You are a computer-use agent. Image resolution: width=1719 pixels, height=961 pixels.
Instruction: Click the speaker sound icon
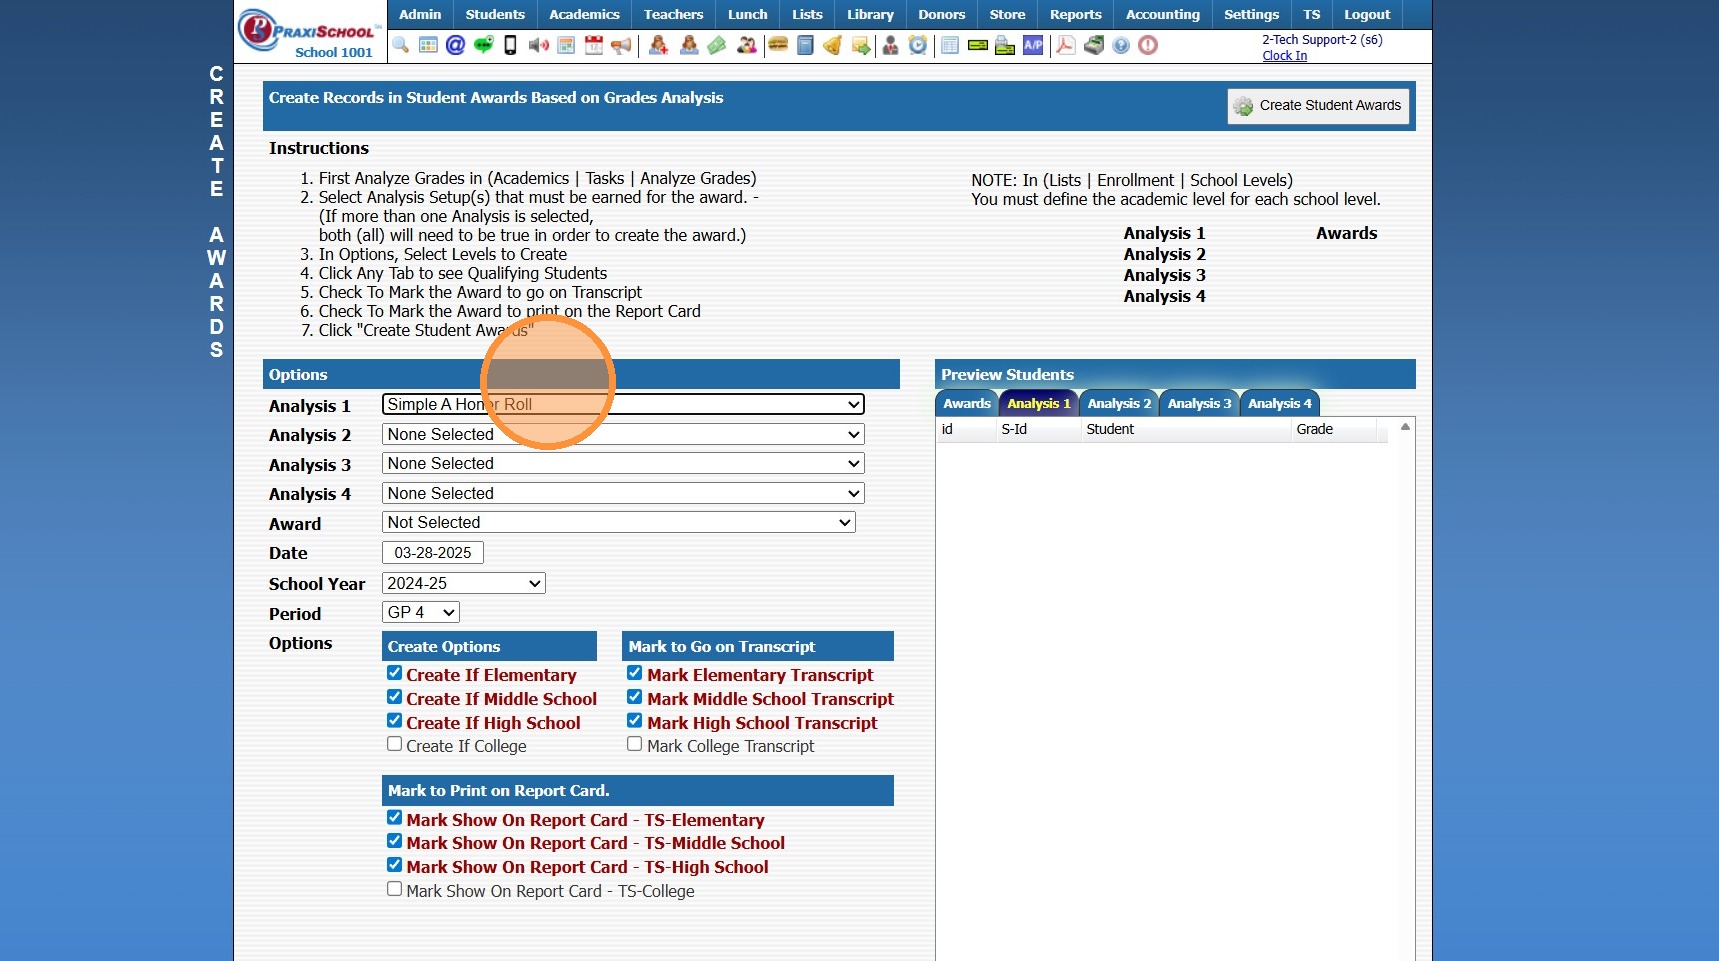click(x=538, y=45)
